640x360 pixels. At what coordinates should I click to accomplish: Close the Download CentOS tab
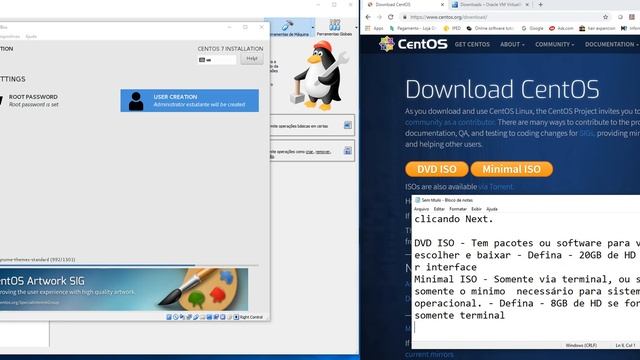[x=442, y=5]
